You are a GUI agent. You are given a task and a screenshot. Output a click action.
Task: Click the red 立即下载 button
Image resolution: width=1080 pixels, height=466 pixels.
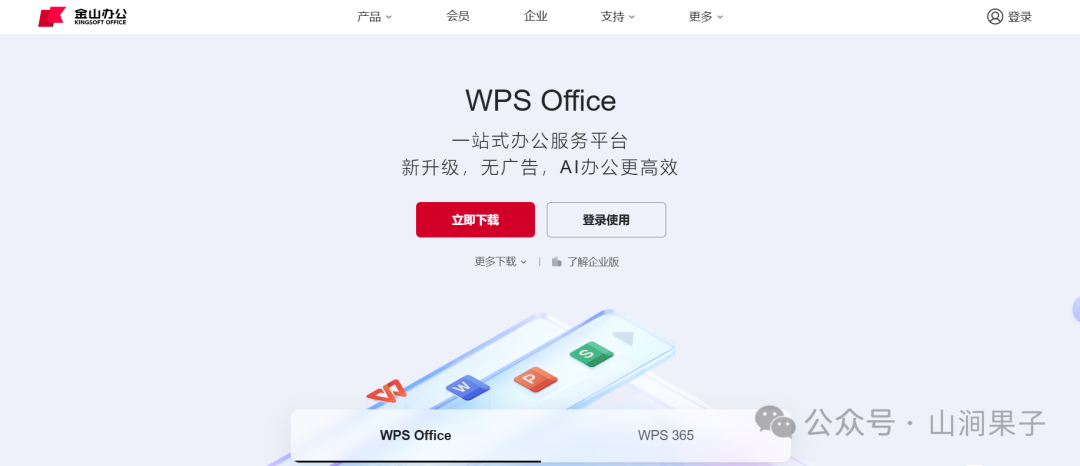[475, 220]
